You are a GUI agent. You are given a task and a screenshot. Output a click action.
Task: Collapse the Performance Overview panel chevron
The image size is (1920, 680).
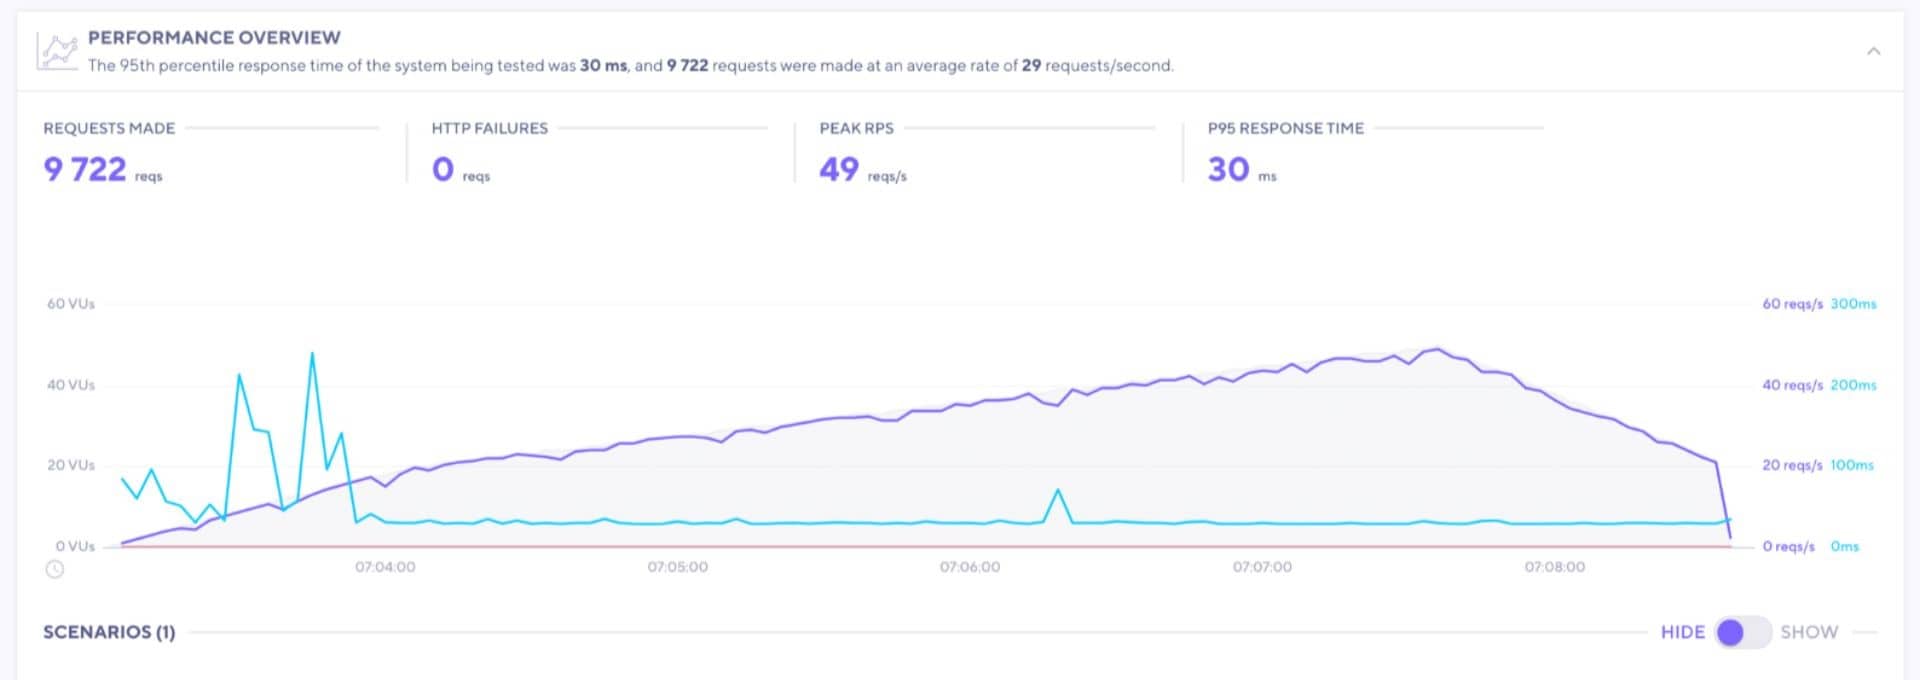click(x=1873, y=51)
